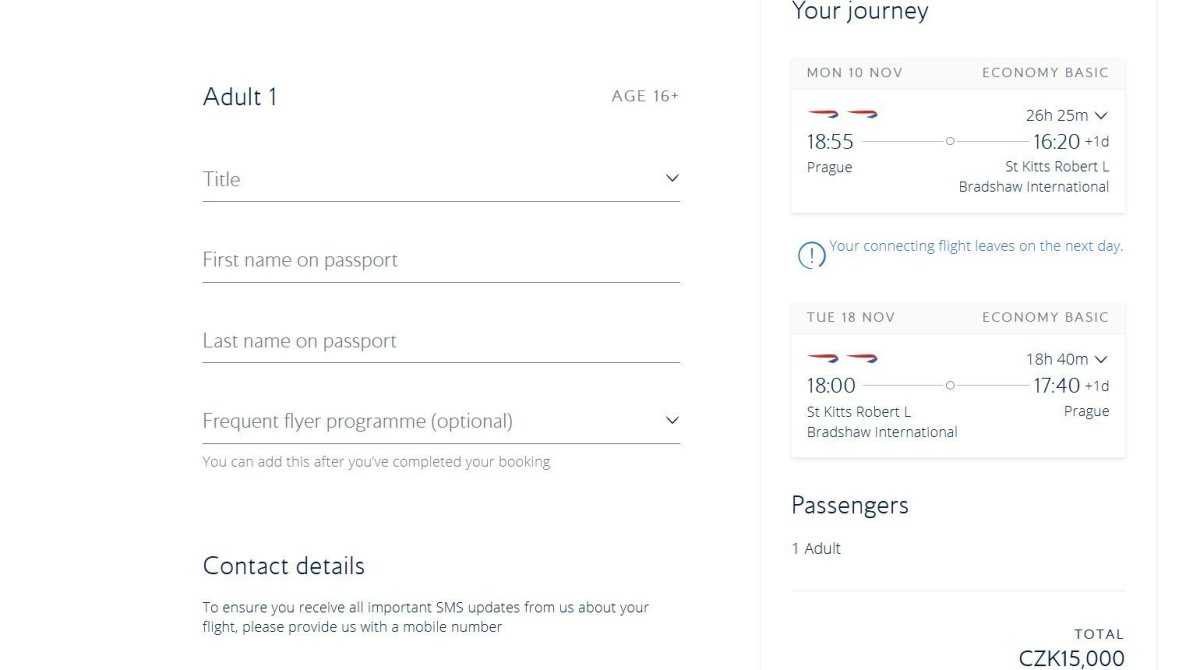Click the British Airways logo on return flight
Image resolution: width=1200 pixels, height=670 pixels.
coord(842,358)
